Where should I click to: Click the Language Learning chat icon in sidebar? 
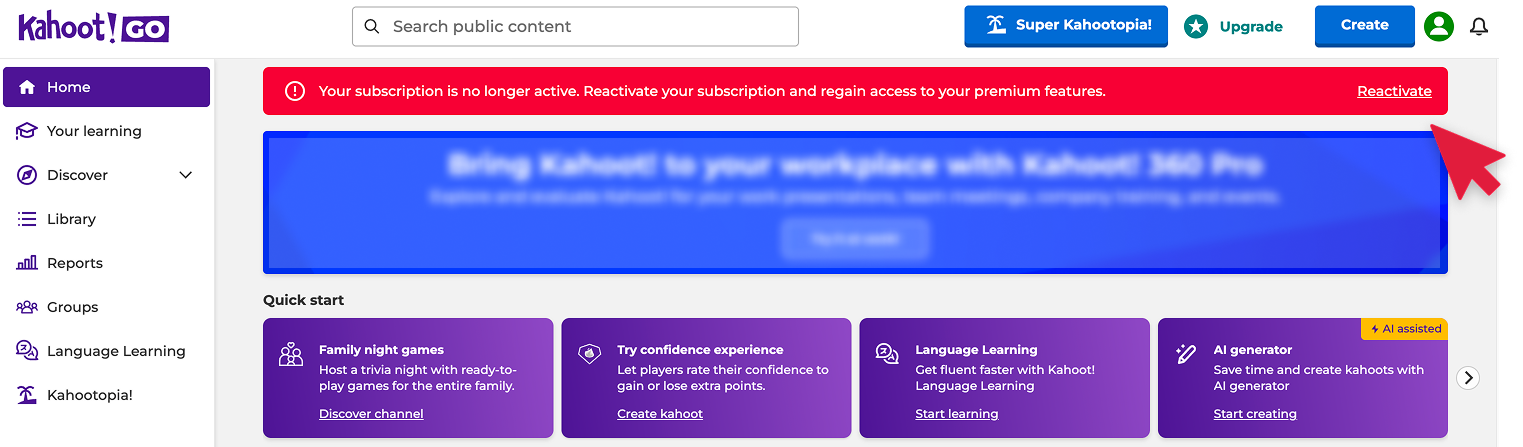pyautogui.click(x=27, y=351)
